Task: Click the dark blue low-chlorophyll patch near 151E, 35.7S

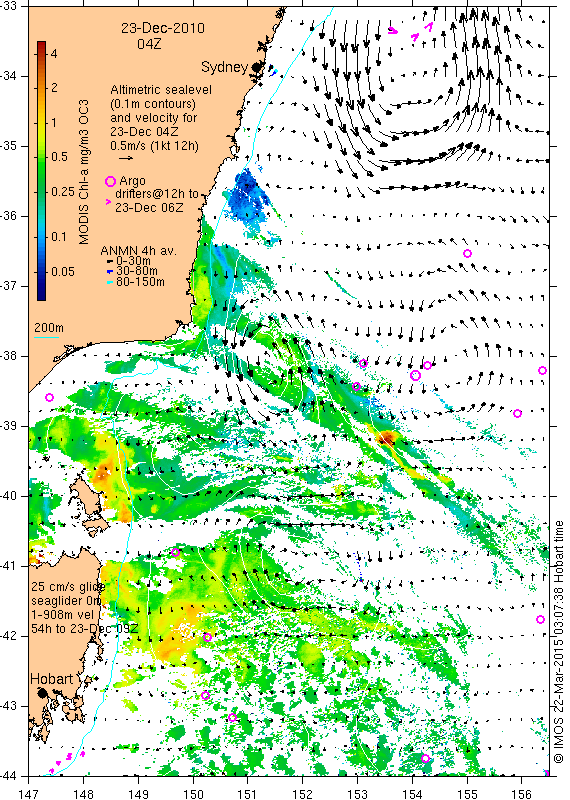Action: [248, 196]
